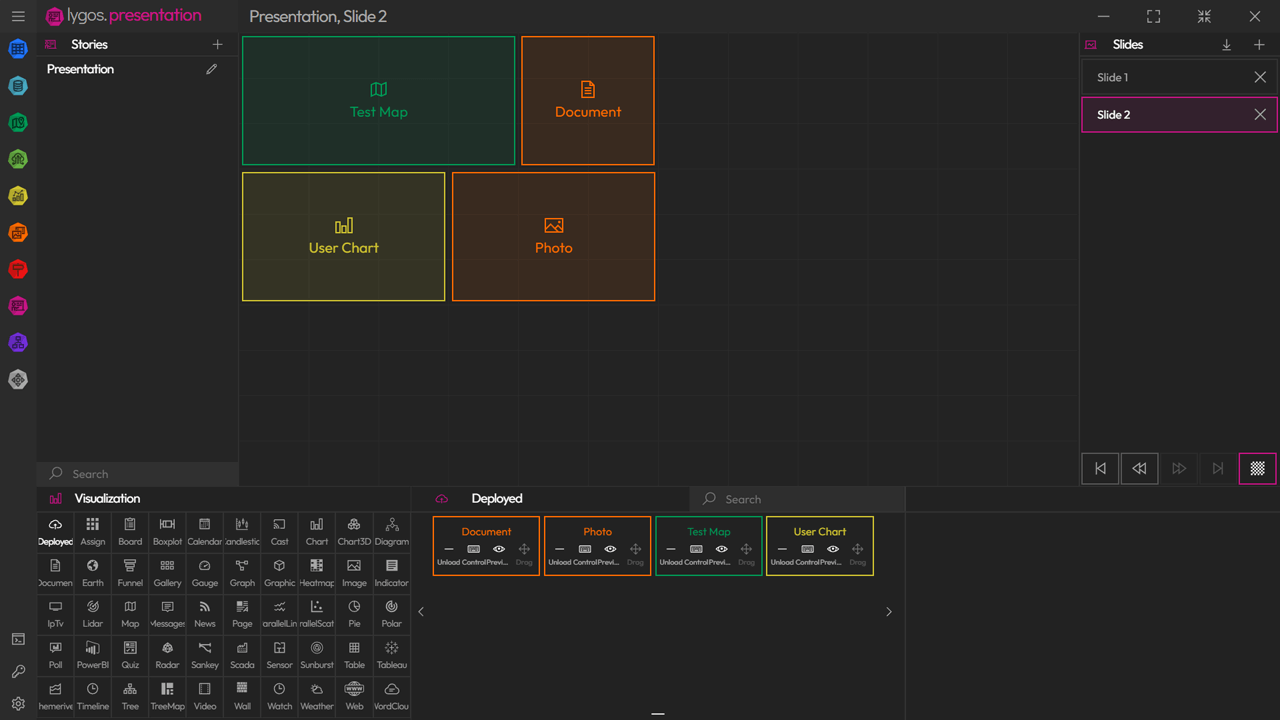Toggle Preview visibility for the Document element
Viewport: 1280px width, 720px height.
click(x=498, y=549)
